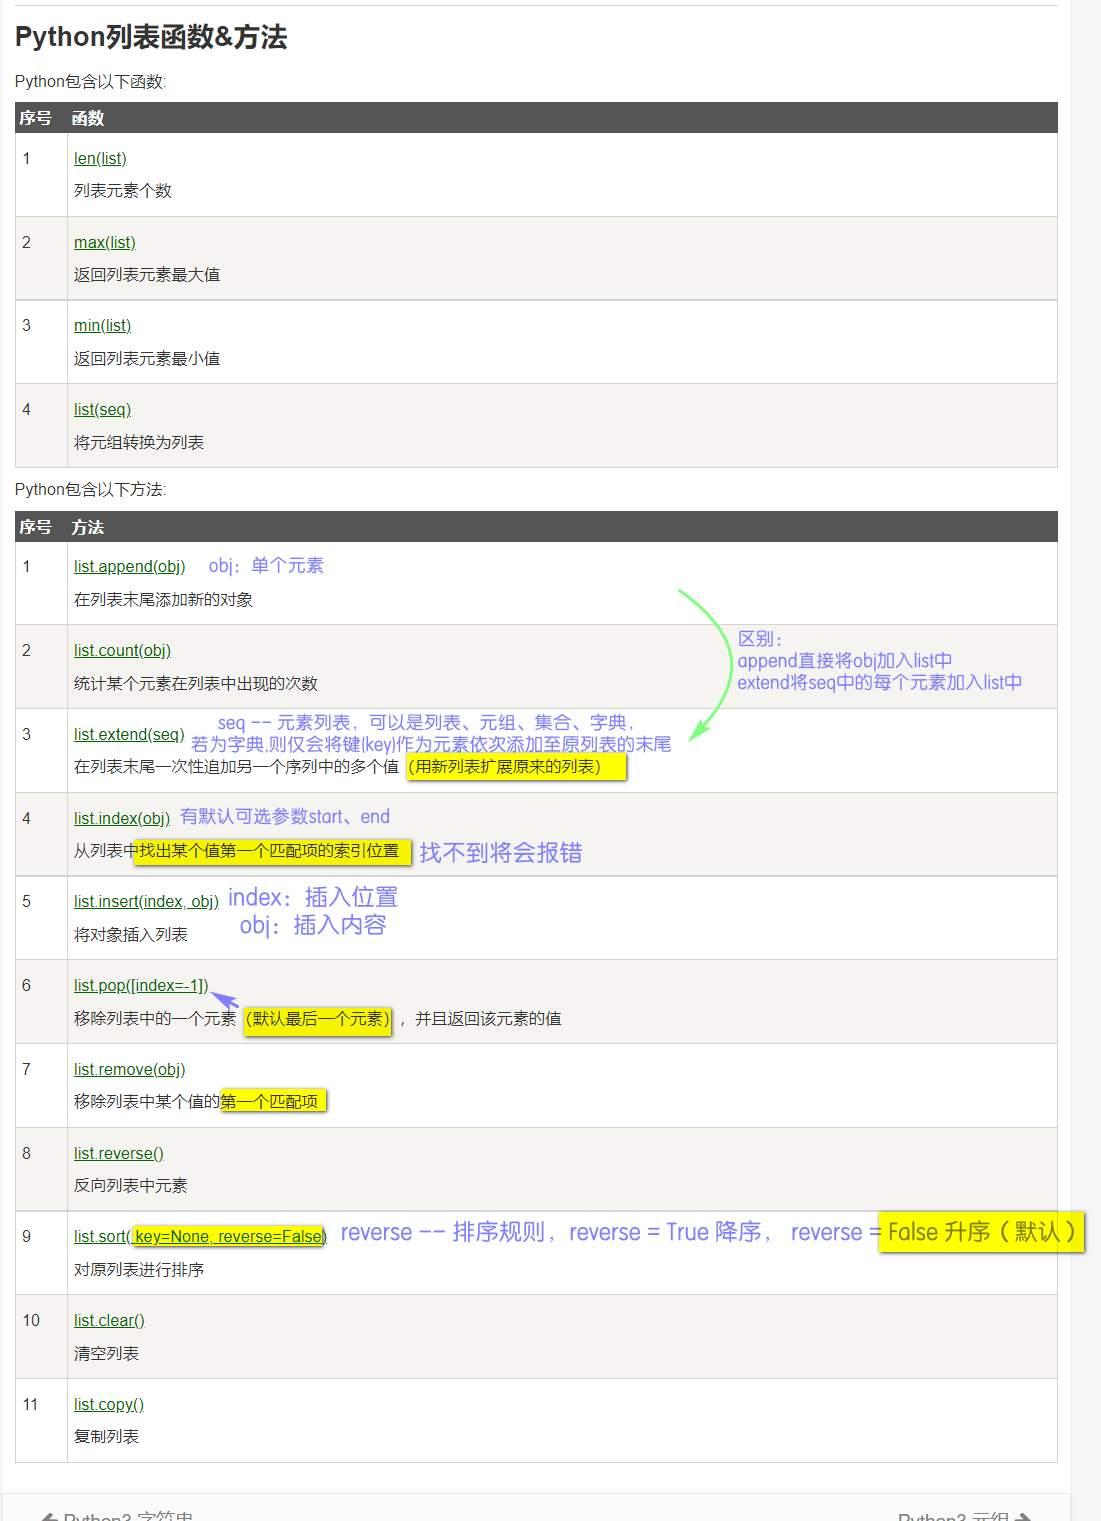Open the list(seq) function link
1101x1521 pixels.
tap(102, 409)
